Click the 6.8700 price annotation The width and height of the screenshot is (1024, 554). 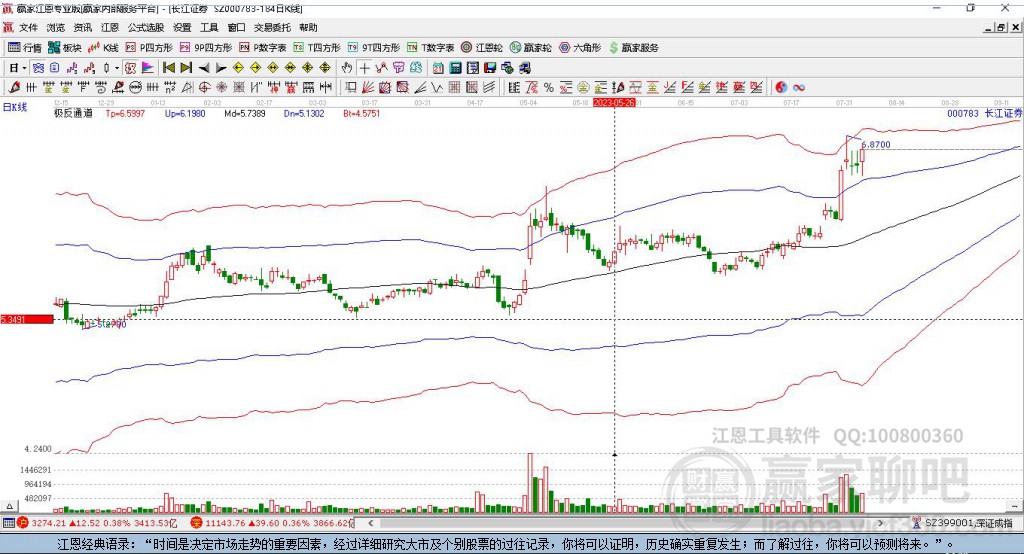876,144
